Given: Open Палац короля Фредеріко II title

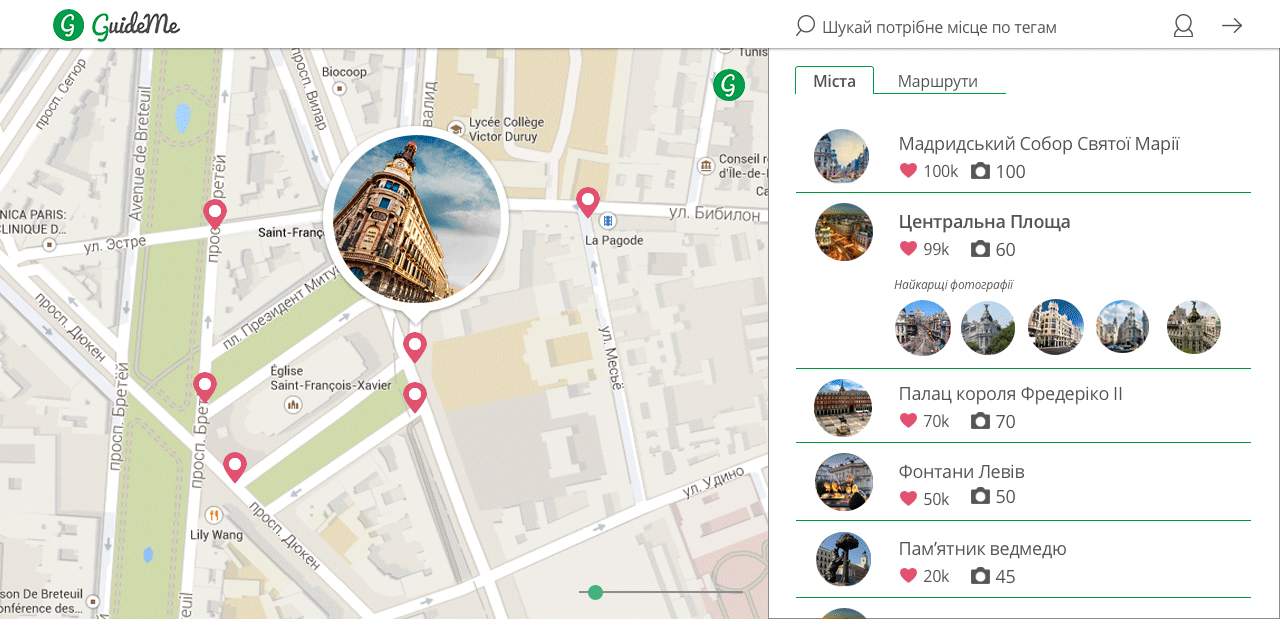Looking at the screenshot, I should 1010,394.
